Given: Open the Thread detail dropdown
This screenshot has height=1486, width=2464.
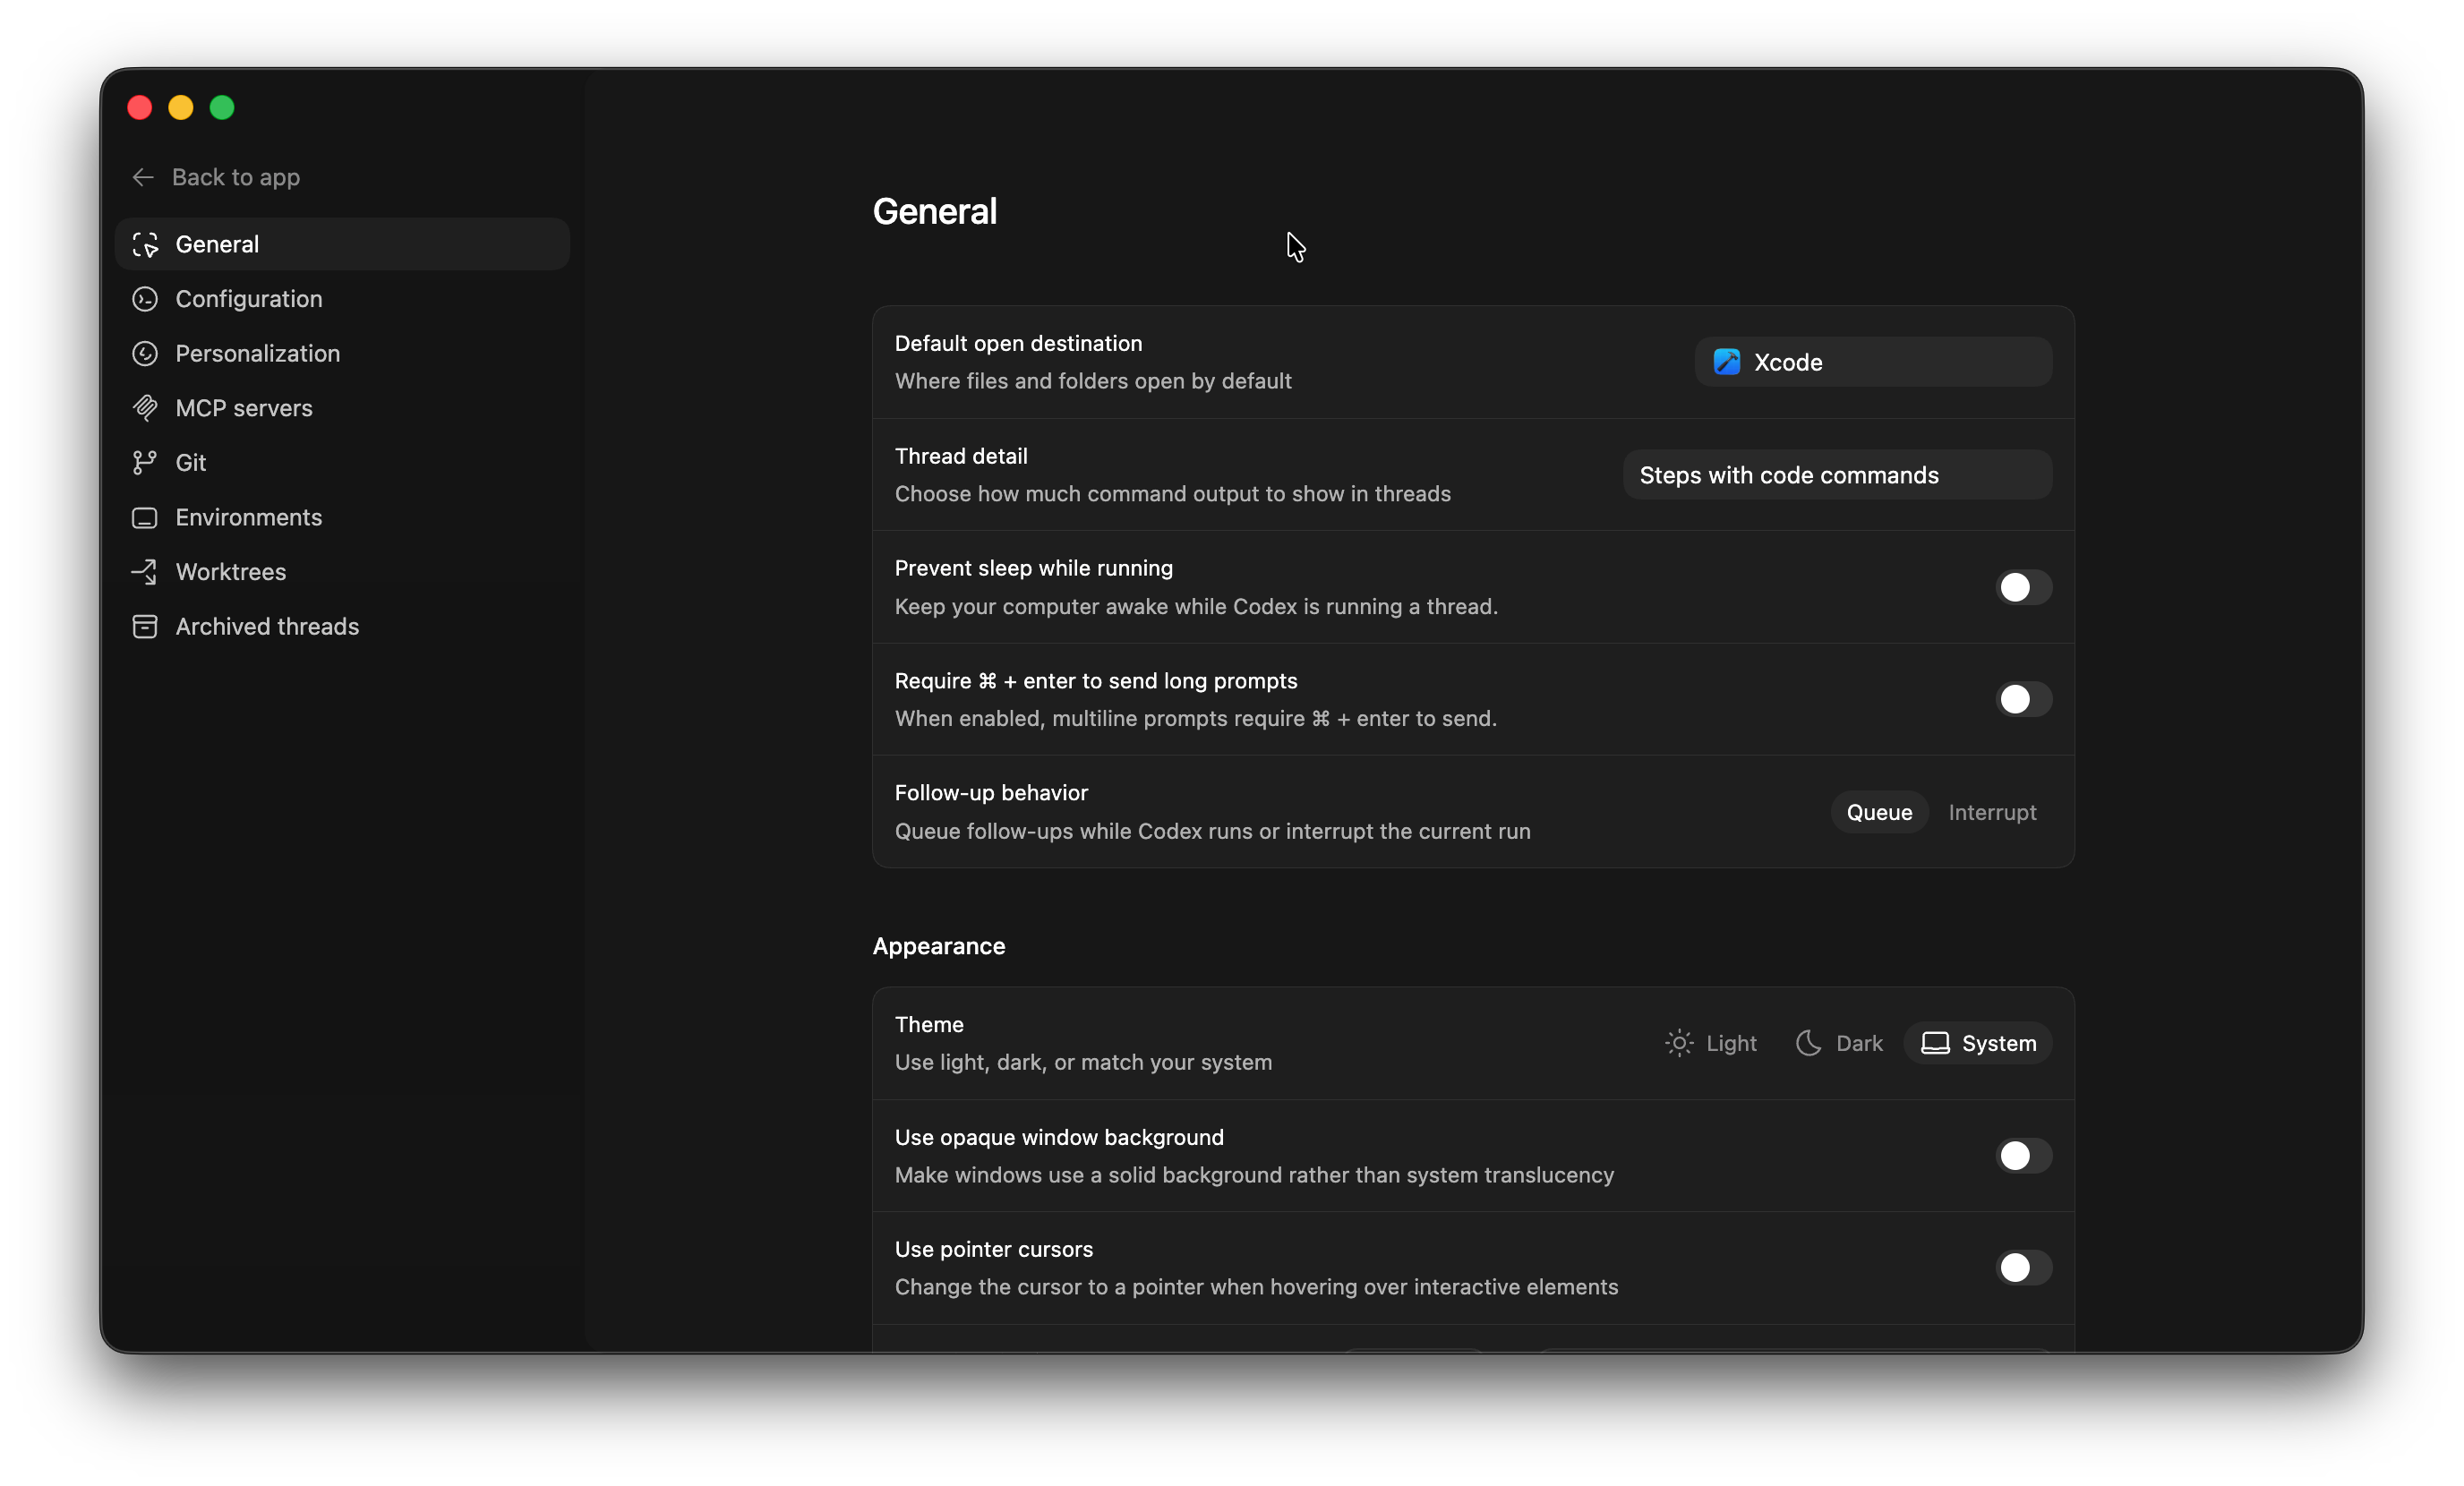Looking at the screenshot, I should 1837,475.
